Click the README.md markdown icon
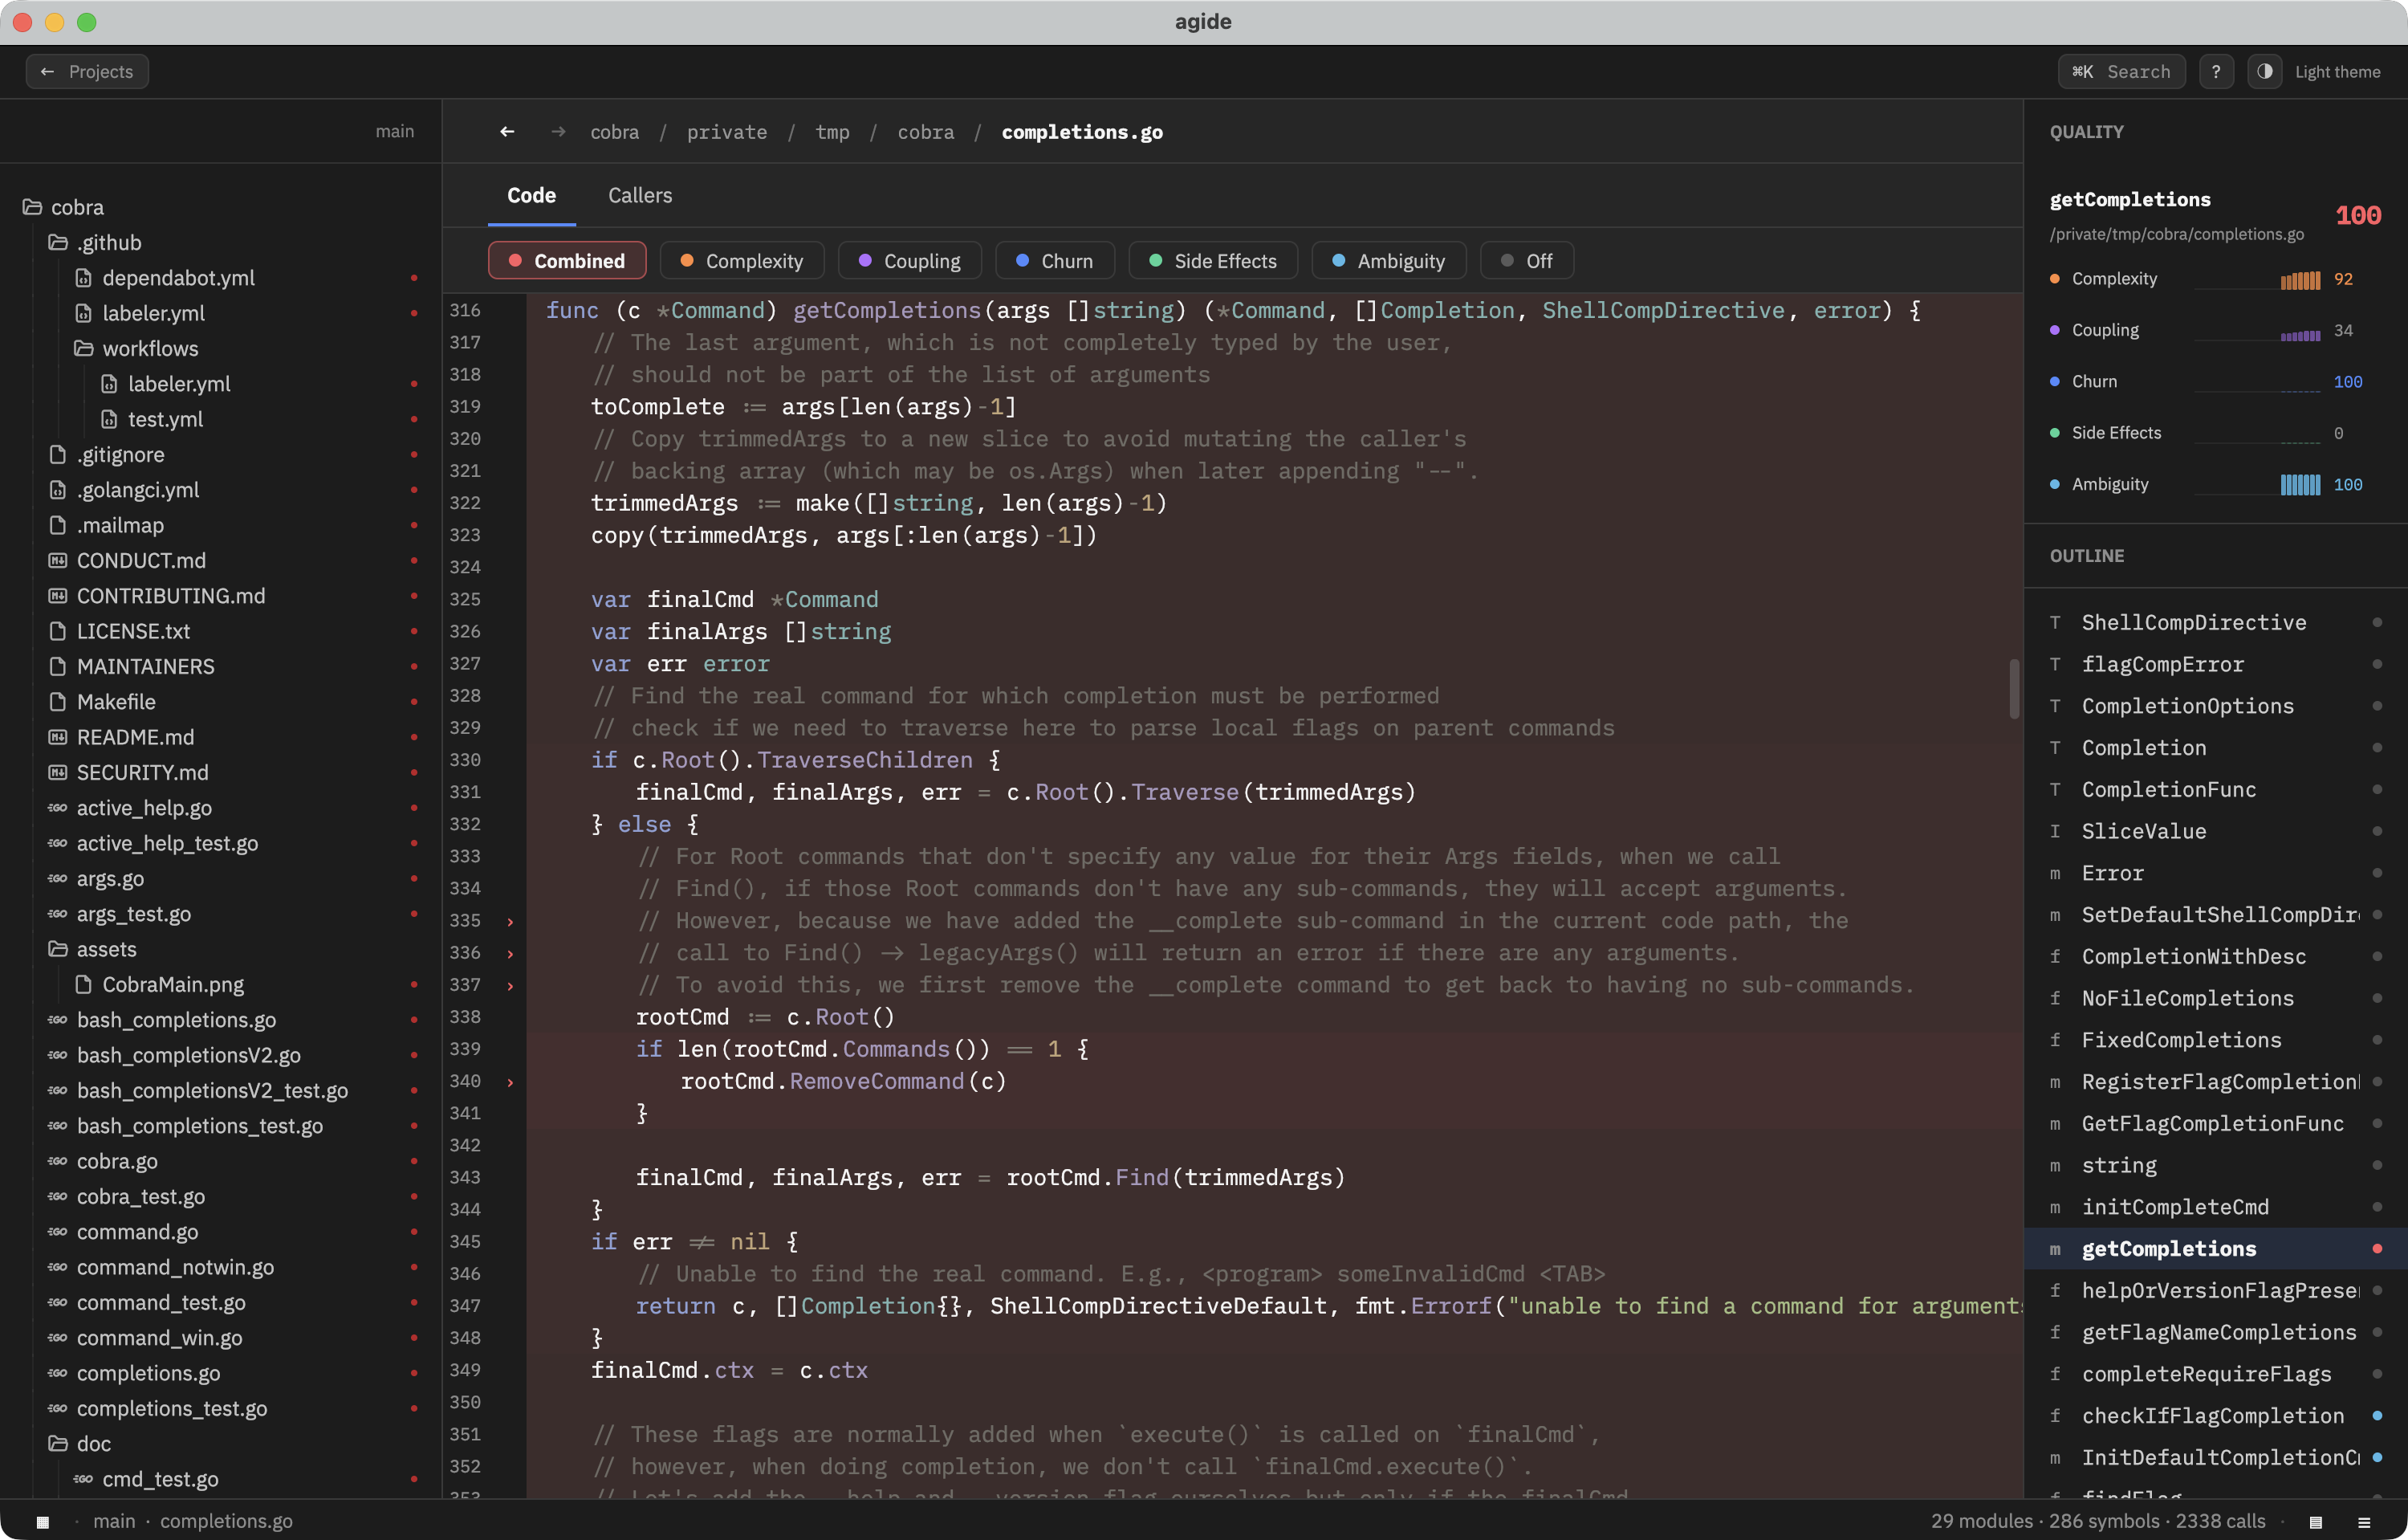The width and height of the screenshot is (2408, 1540). point(58,737)
